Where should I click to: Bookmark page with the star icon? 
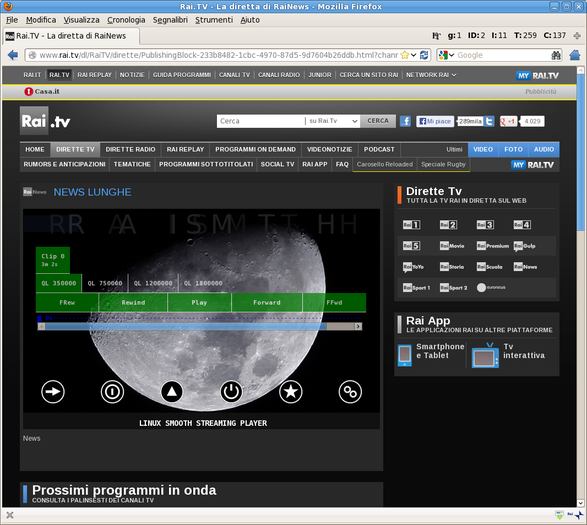pyautogui.click(x=404, y=55)
